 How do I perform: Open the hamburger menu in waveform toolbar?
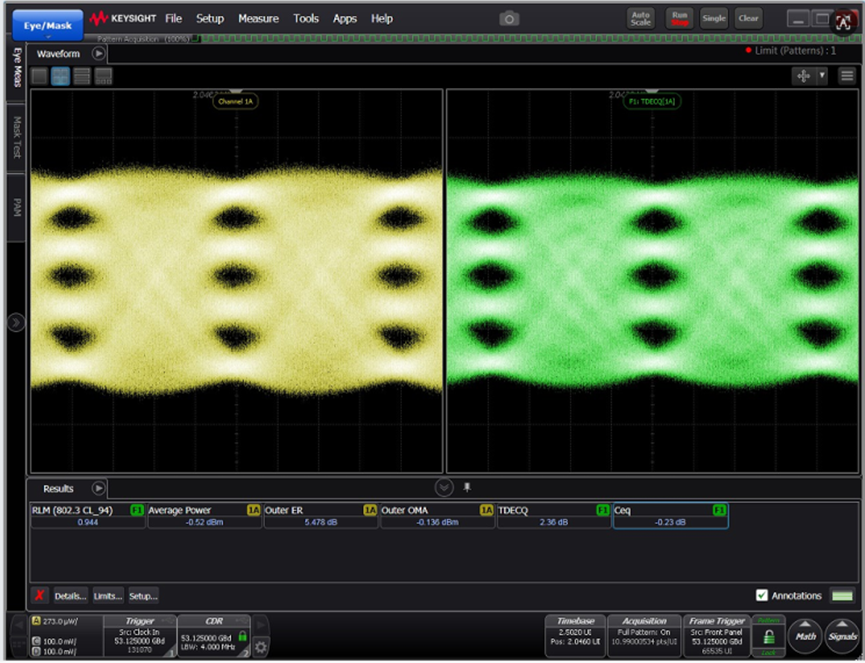click(846, 76)
